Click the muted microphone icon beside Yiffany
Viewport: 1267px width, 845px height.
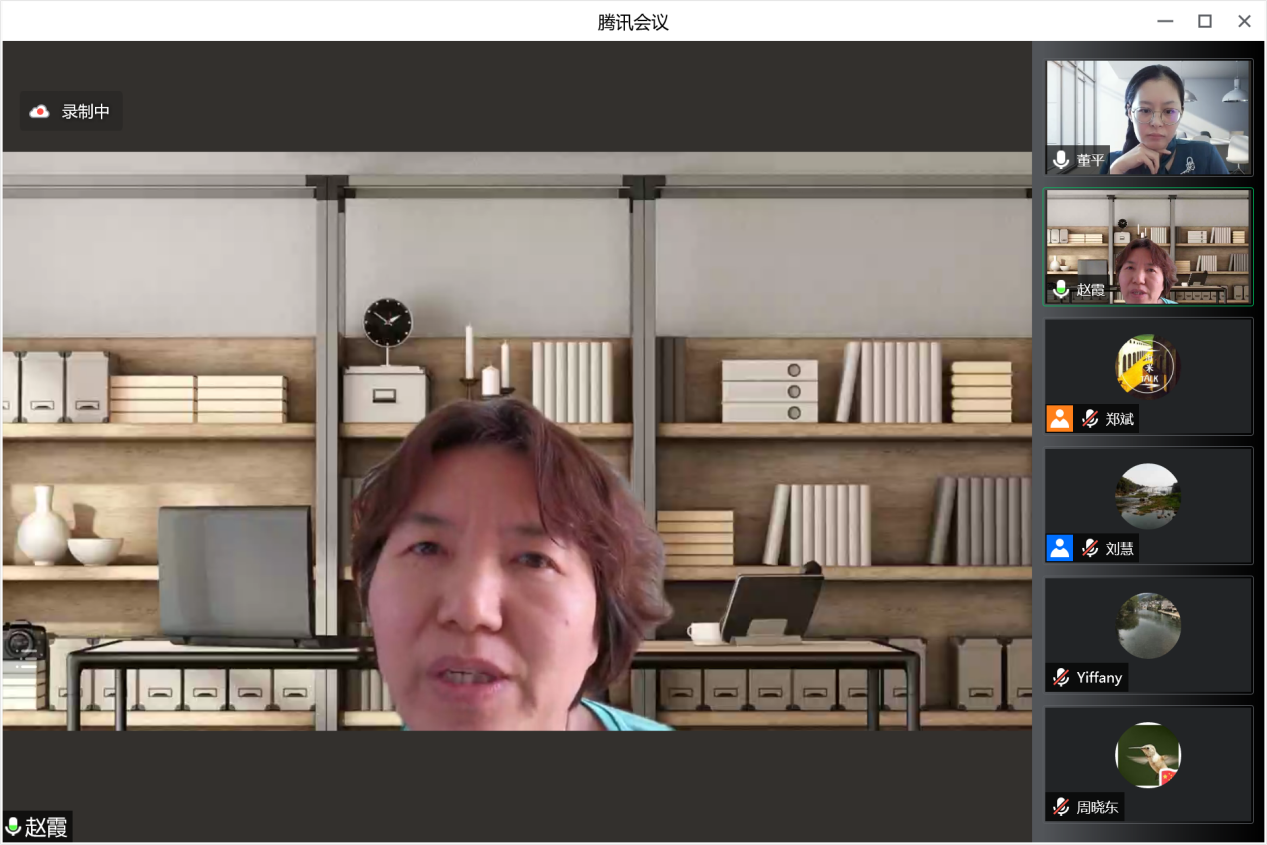tap(1061, 677)
